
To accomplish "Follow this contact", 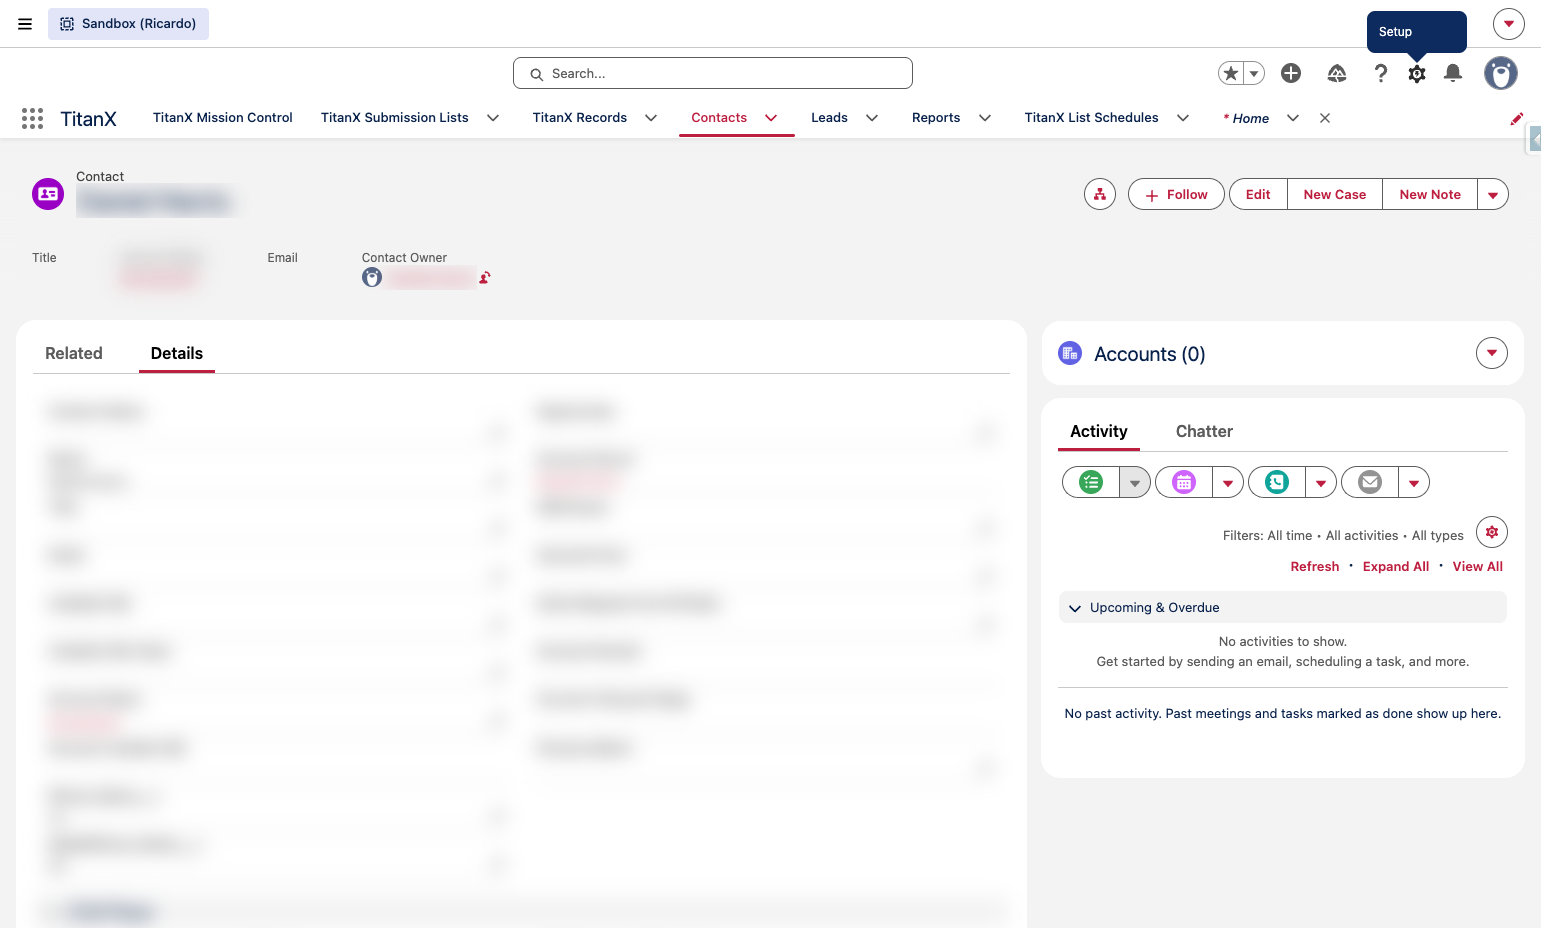I will click(x=1176, y=195).
